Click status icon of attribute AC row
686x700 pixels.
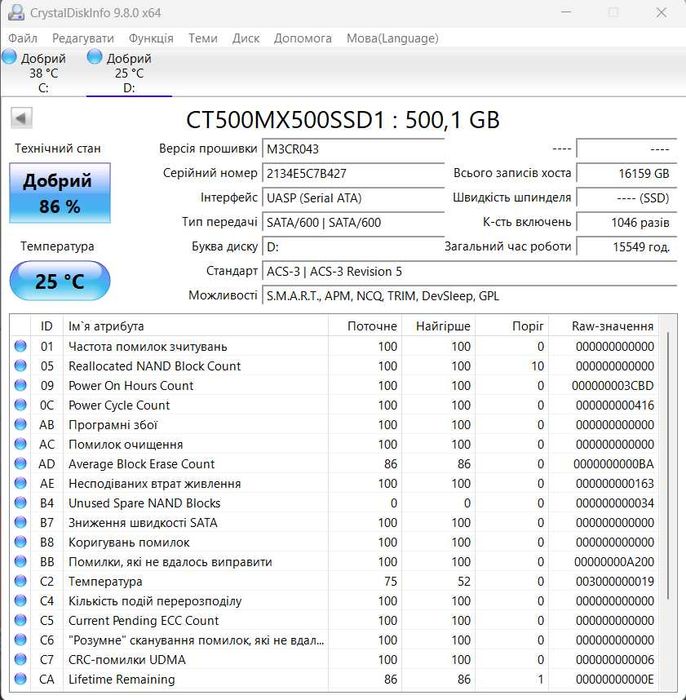pyautogui.click(x=21, y=444)
